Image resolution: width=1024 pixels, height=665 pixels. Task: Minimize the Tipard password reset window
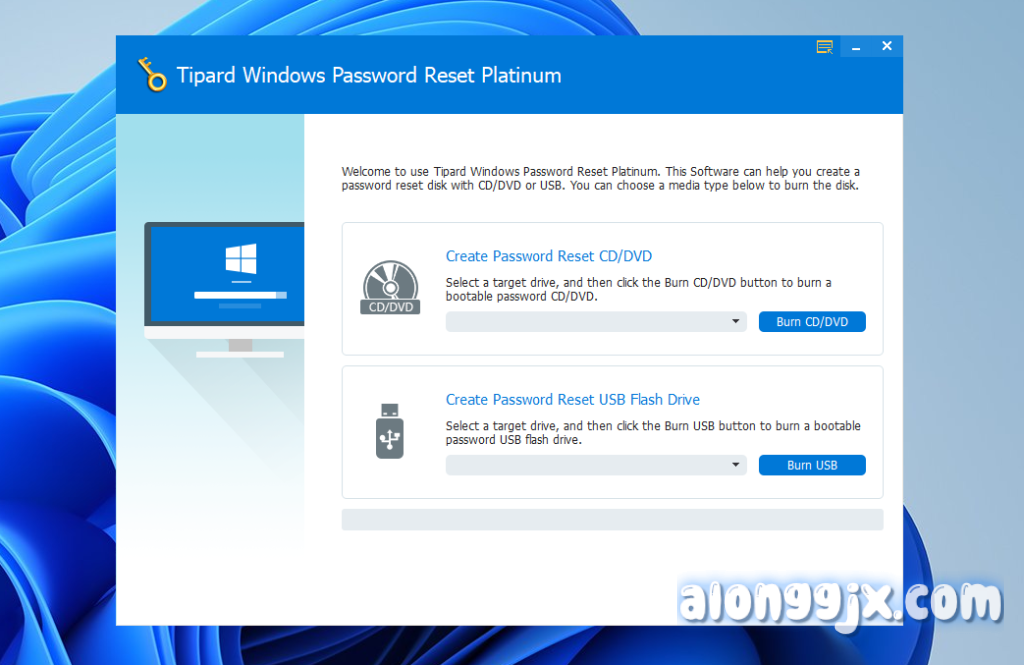tap(856, 47)
